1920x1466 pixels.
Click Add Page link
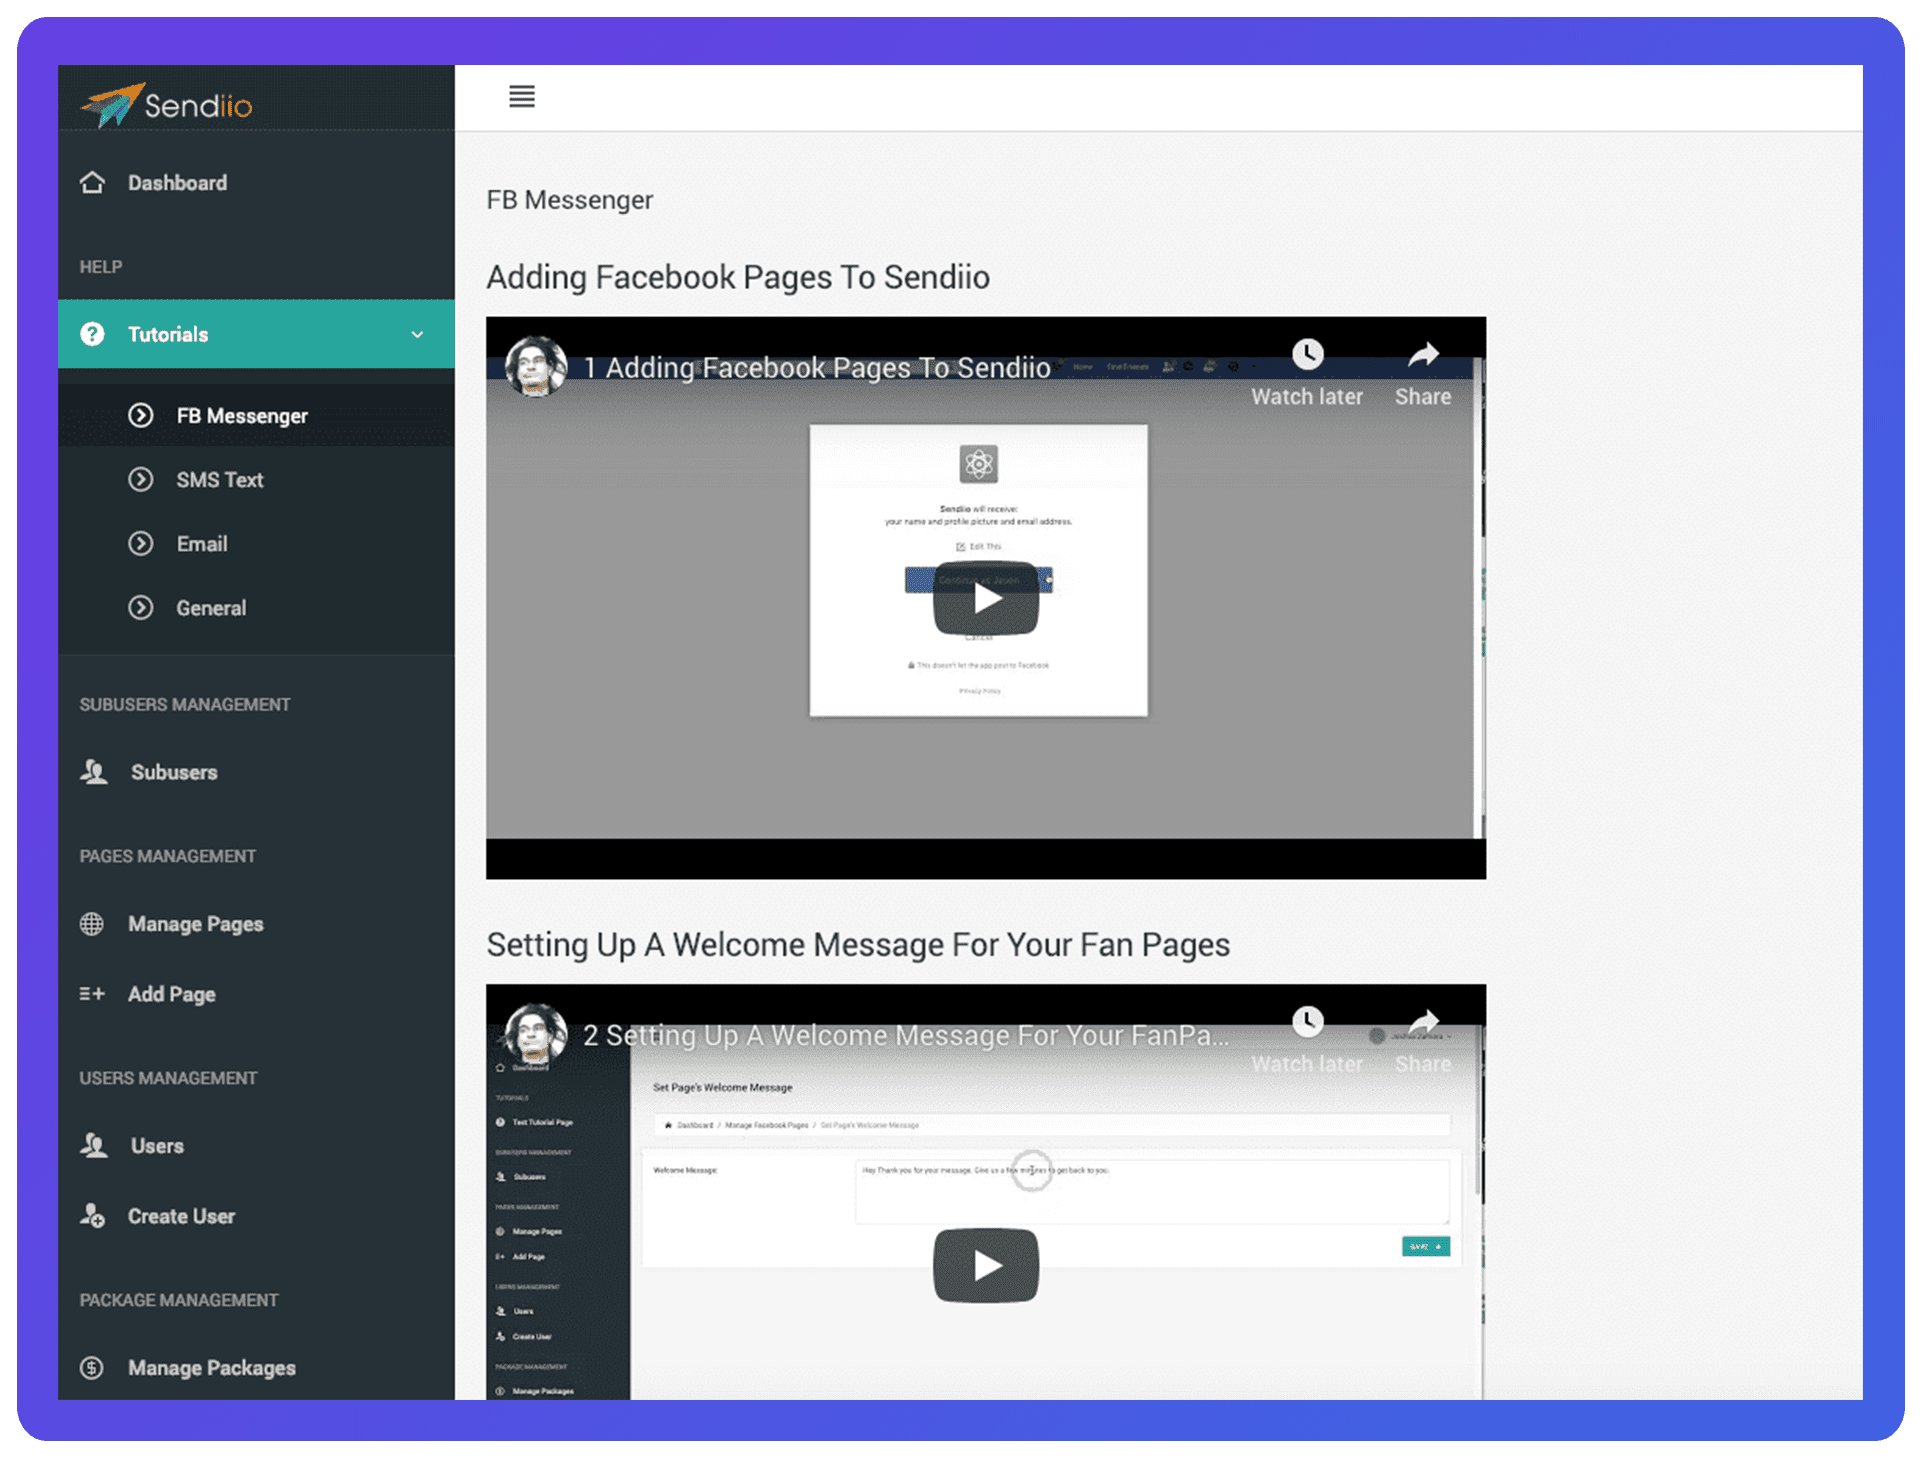tap(171, 994)
